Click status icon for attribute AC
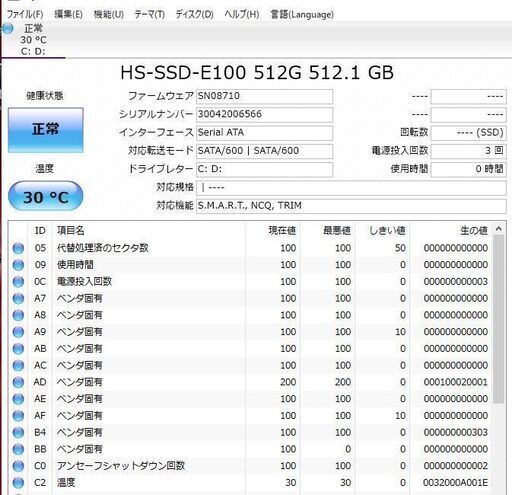The image size is (512, 495). [18, 365]
